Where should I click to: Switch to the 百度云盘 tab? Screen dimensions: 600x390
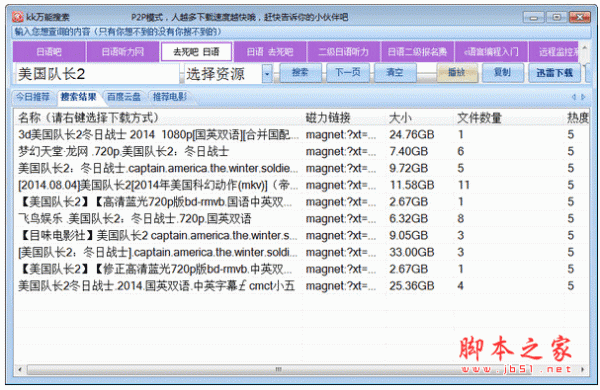pyautogui.click(x=124, y=97)
